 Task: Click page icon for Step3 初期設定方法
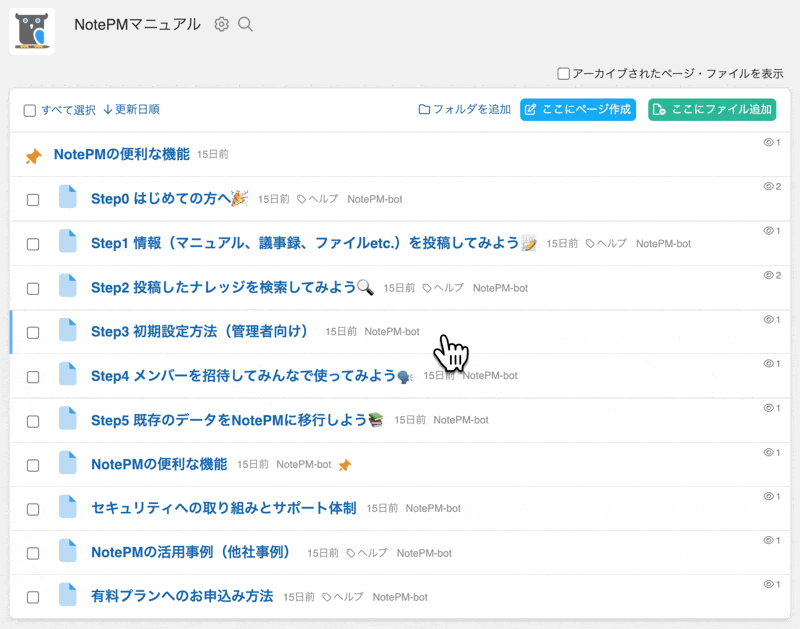pyautogui.click(x=67, y=330)
